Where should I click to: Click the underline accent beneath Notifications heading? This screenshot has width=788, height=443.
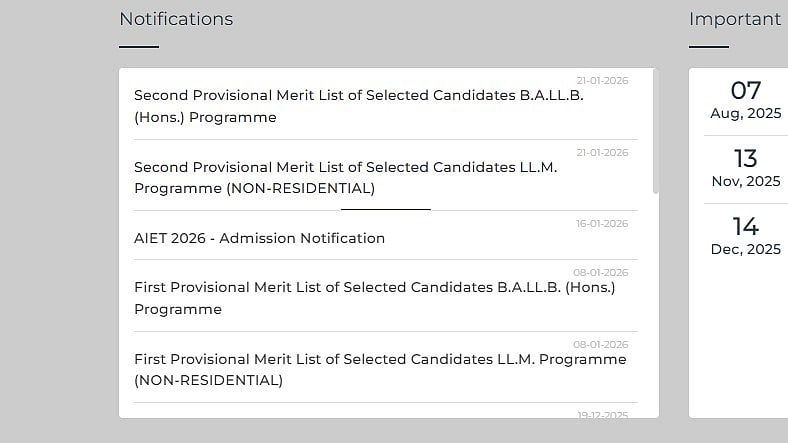[139, 46]
